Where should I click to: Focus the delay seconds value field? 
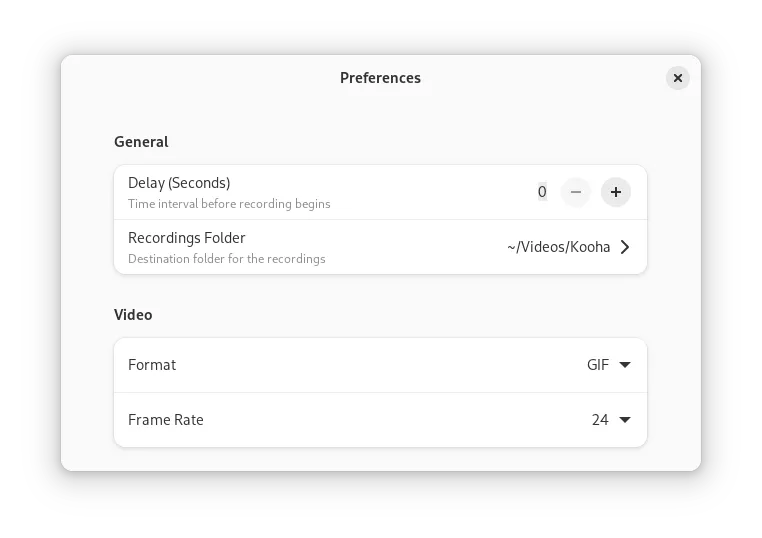point(542,192)
